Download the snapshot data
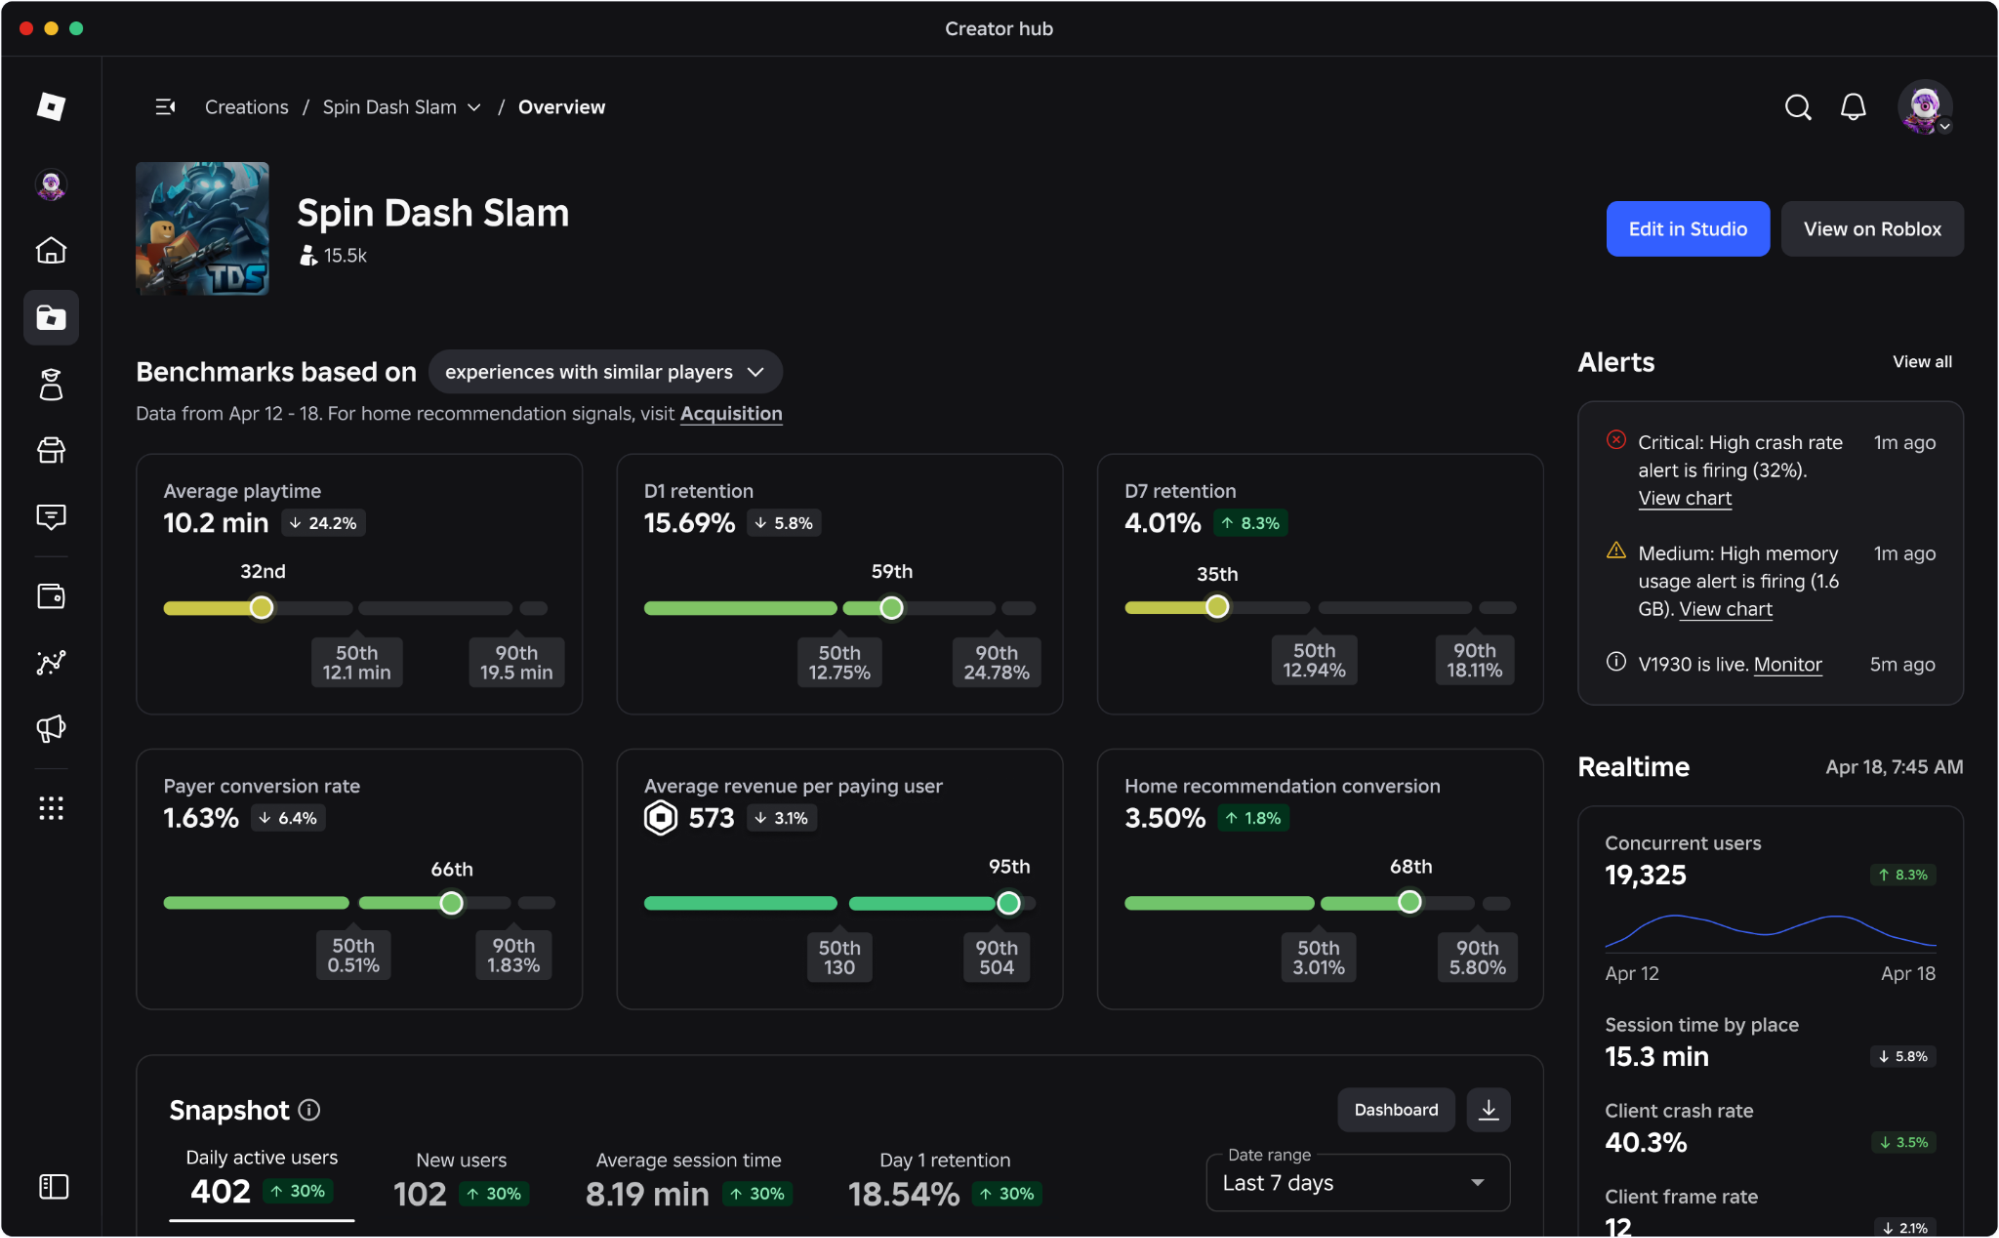Image resolution: width=1999 pixels, height=1238 pixels. [x=1488, y=1109]
